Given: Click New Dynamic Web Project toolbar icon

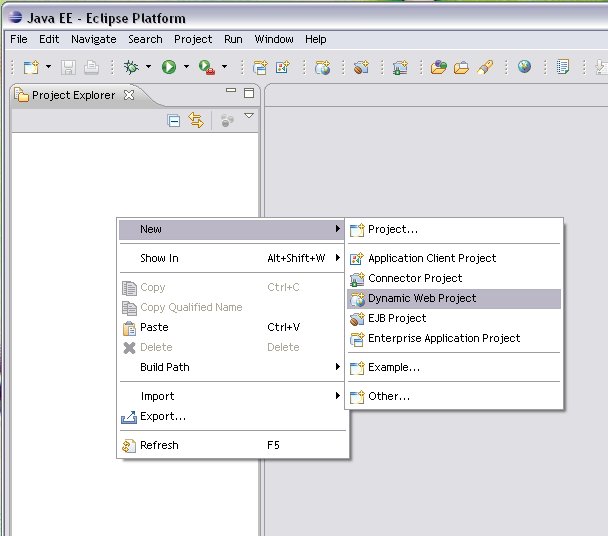Looking at the screenshot, I should (x=322, y=67).
